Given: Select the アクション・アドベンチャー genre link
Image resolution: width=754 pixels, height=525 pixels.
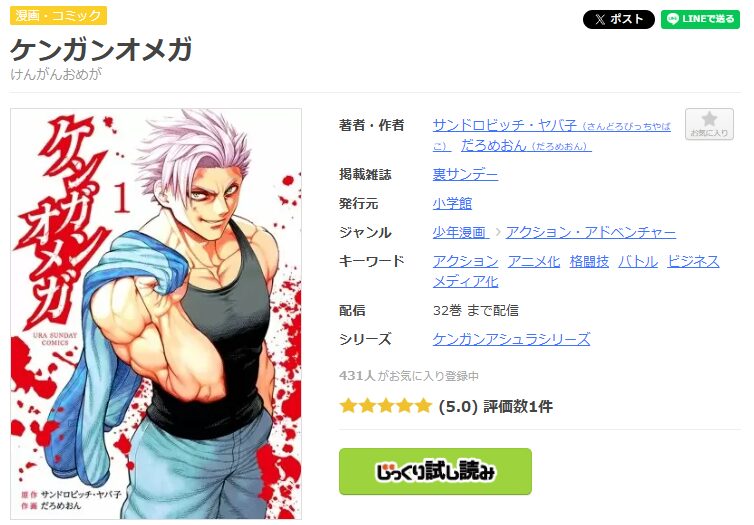Looking at the screenshot, I should pos(591,233).
